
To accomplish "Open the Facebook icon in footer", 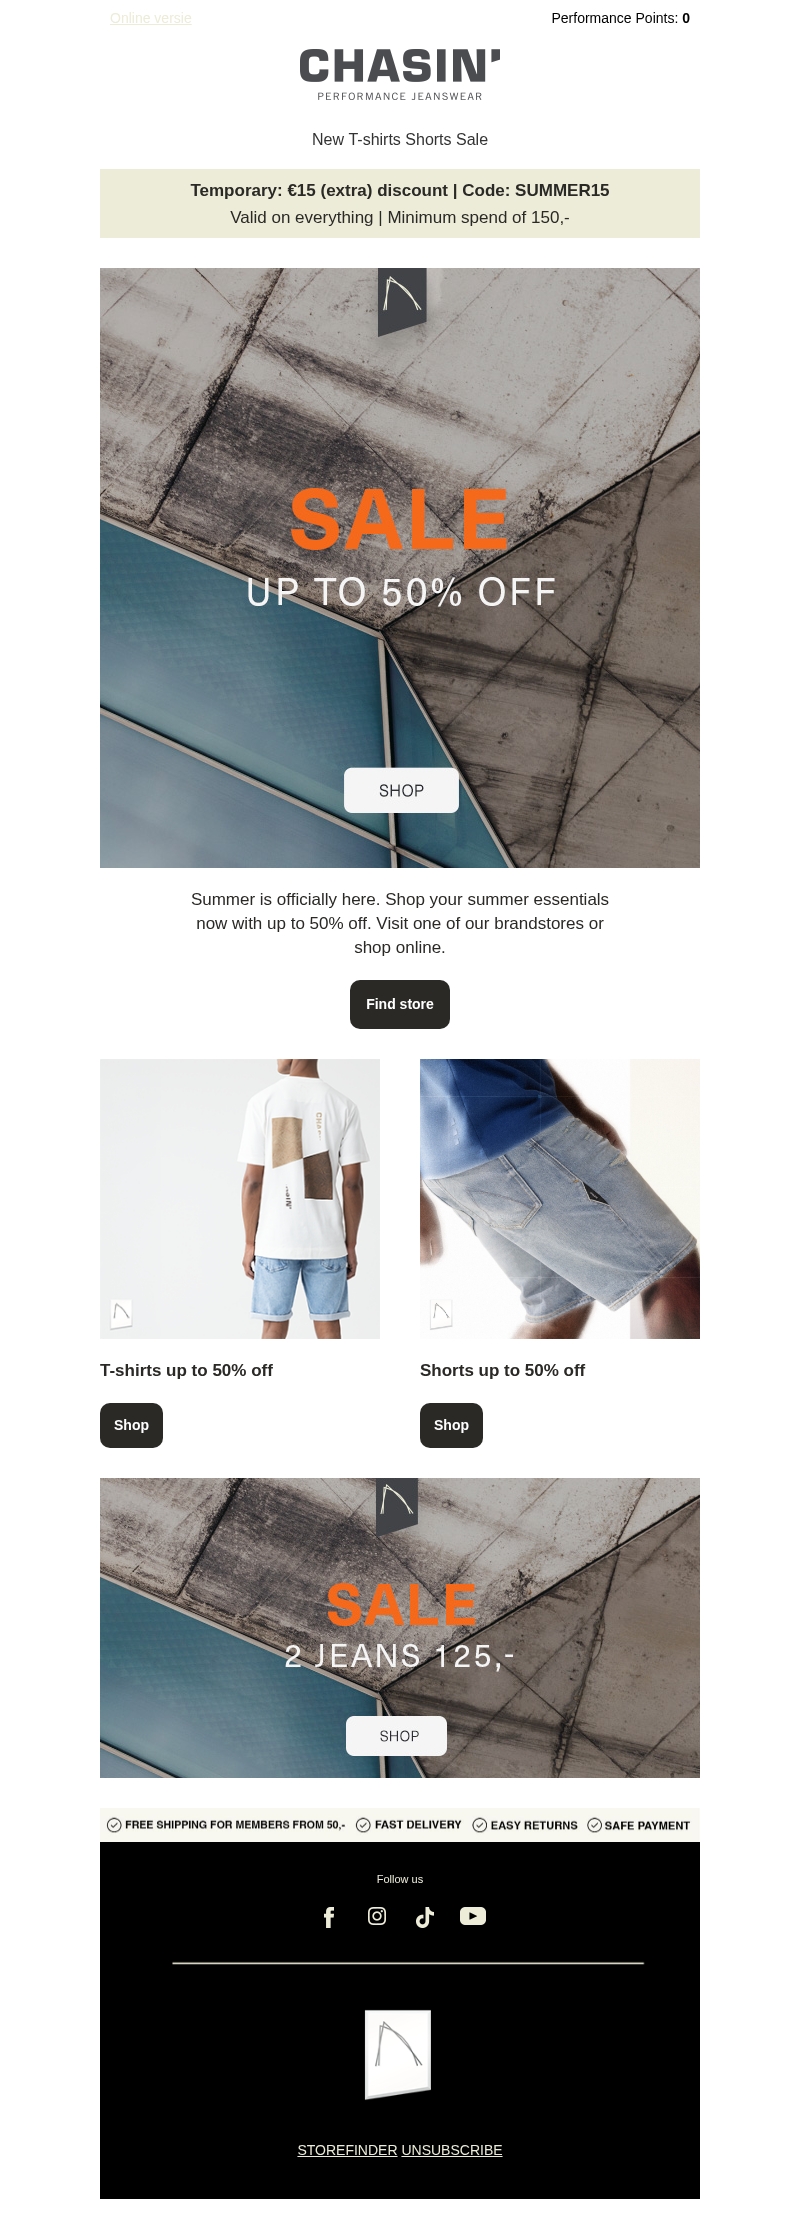I will (x=328, y=1916).
